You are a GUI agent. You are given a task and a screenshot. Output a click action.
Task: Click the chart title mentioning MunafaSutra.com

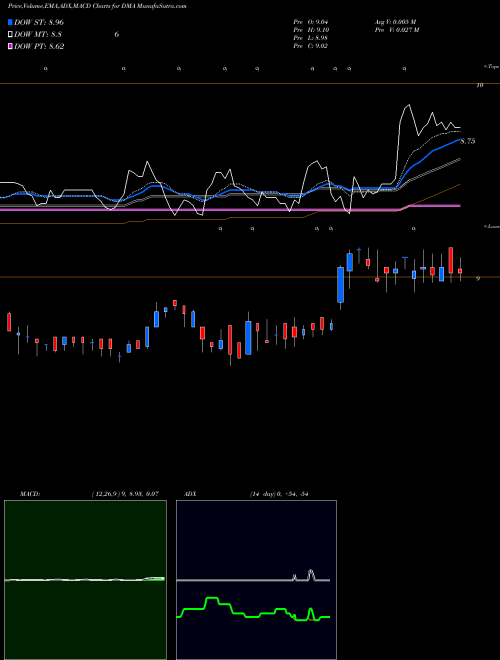pyautogui.click(x=97, y=6)
